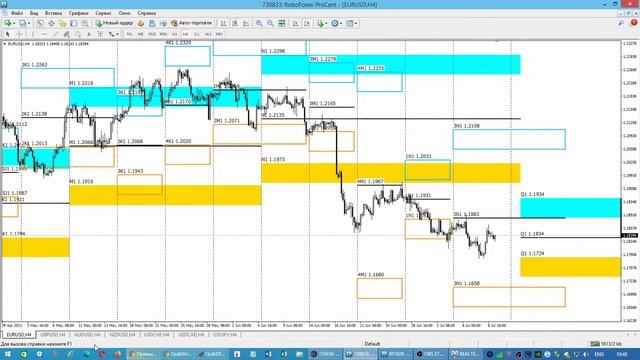Expand the Periods dropdown arrow
Screen dimensions: 640x360
341,23
